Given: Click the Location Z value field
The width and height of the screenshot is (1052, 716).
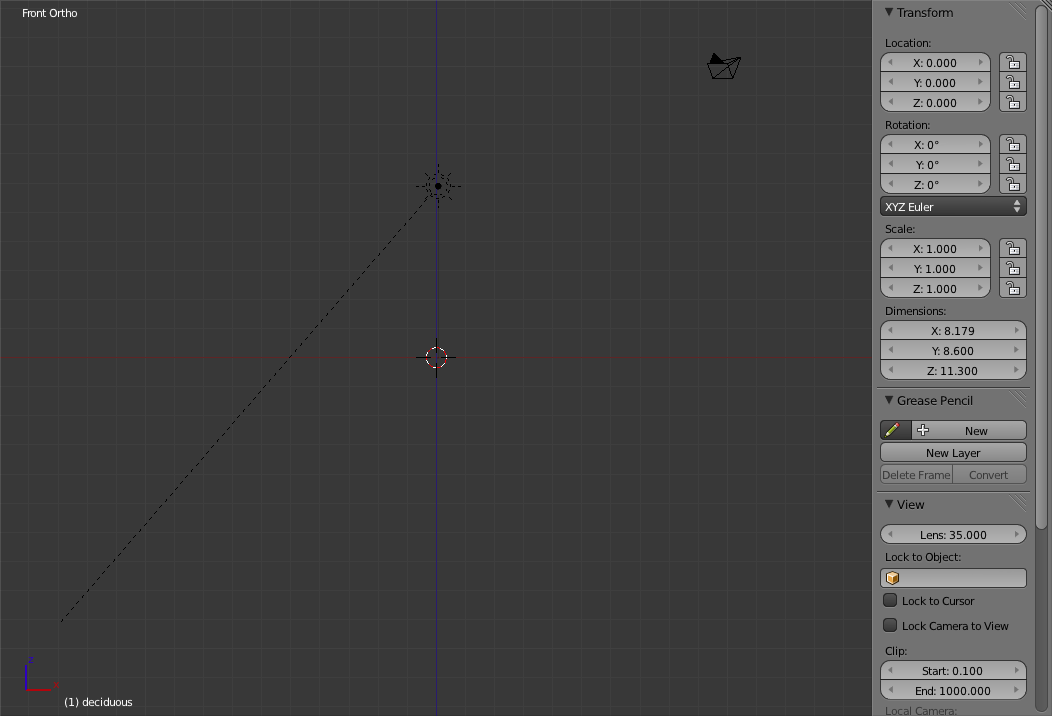Looking at the screenshot, I should (x=935, y=102).
